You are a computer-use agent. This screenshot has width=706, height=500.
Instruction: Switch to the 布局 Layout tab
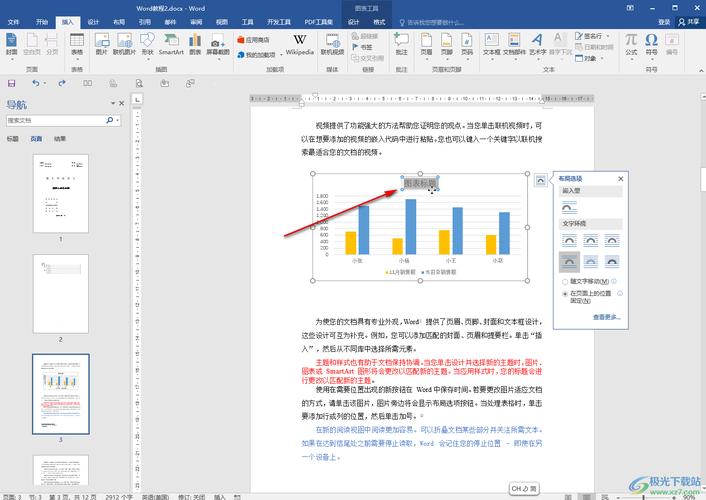coord(119,22)
